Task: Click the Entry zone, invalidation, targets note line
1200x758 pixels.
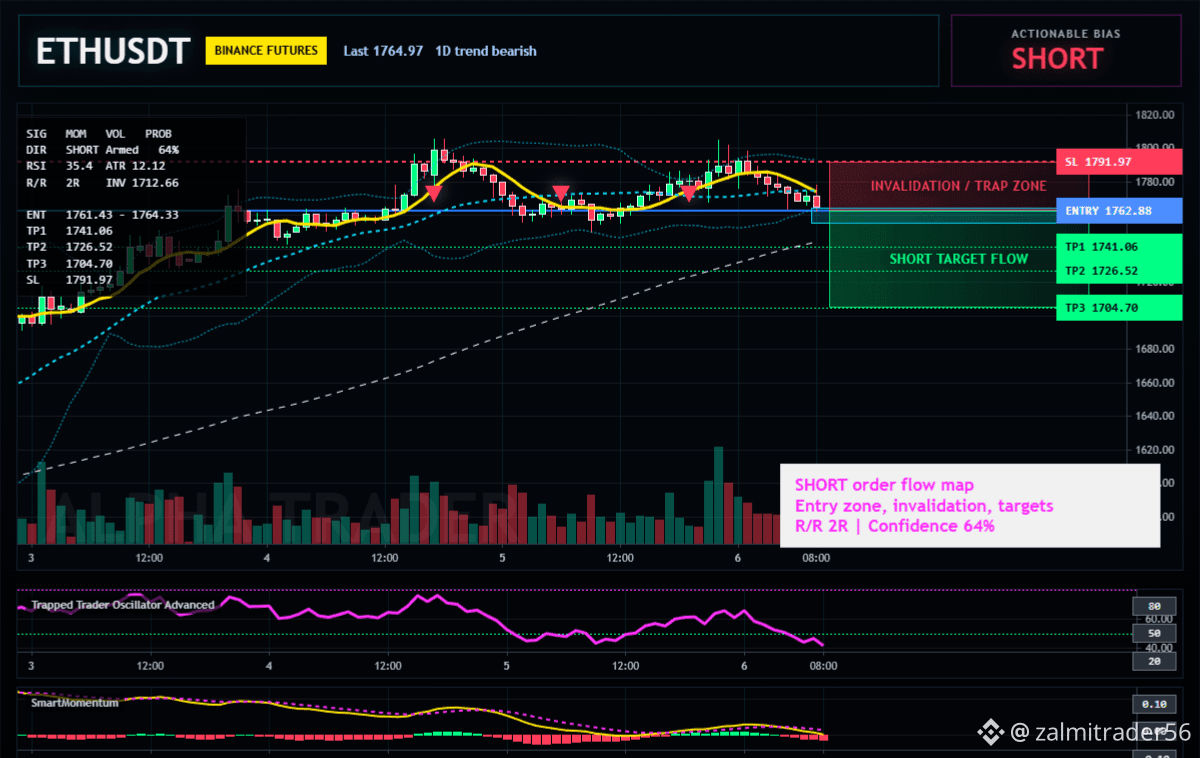Action: point(924,506)
